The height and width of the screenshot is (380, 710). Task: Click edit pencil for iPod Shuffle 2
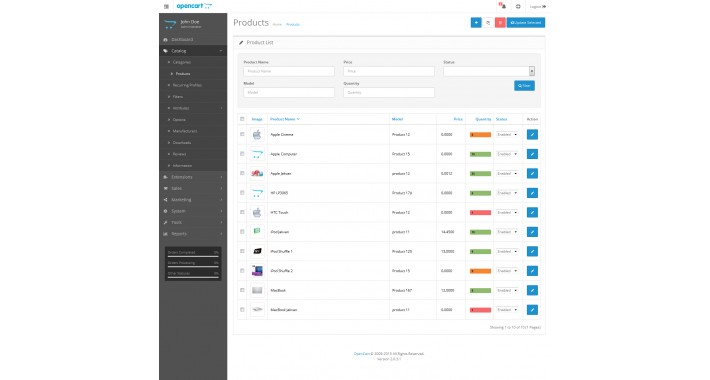coord(532,271)
